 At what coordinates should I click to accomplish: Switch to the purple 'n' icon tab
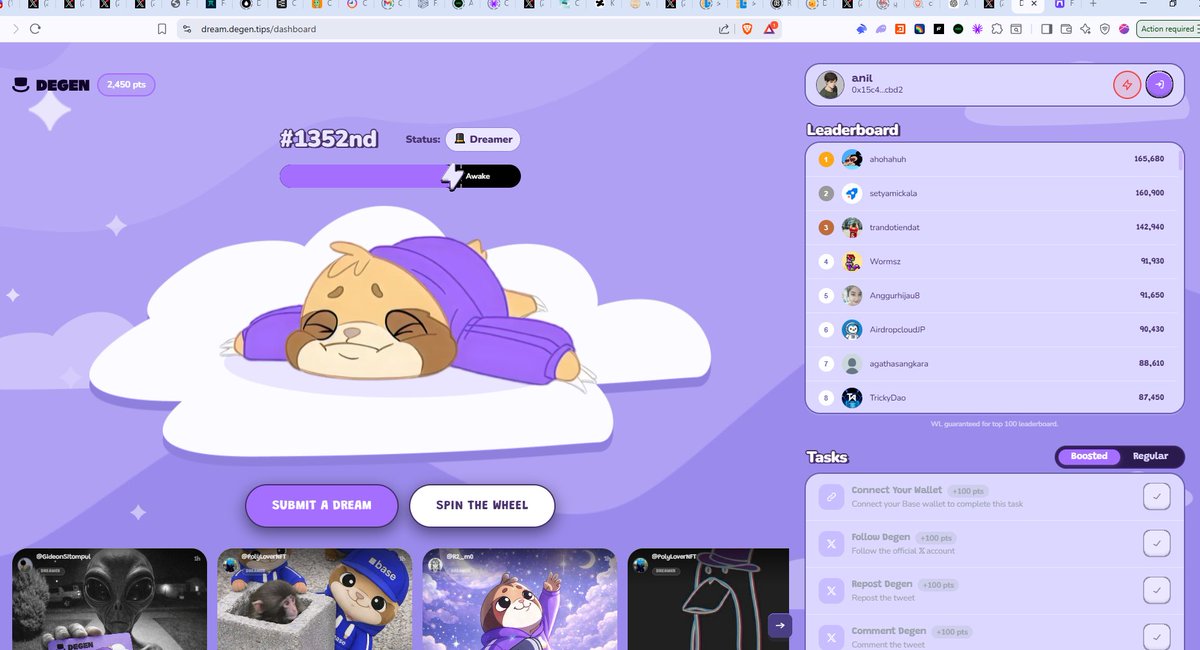pyautogui.click(x=1064, y=5)
